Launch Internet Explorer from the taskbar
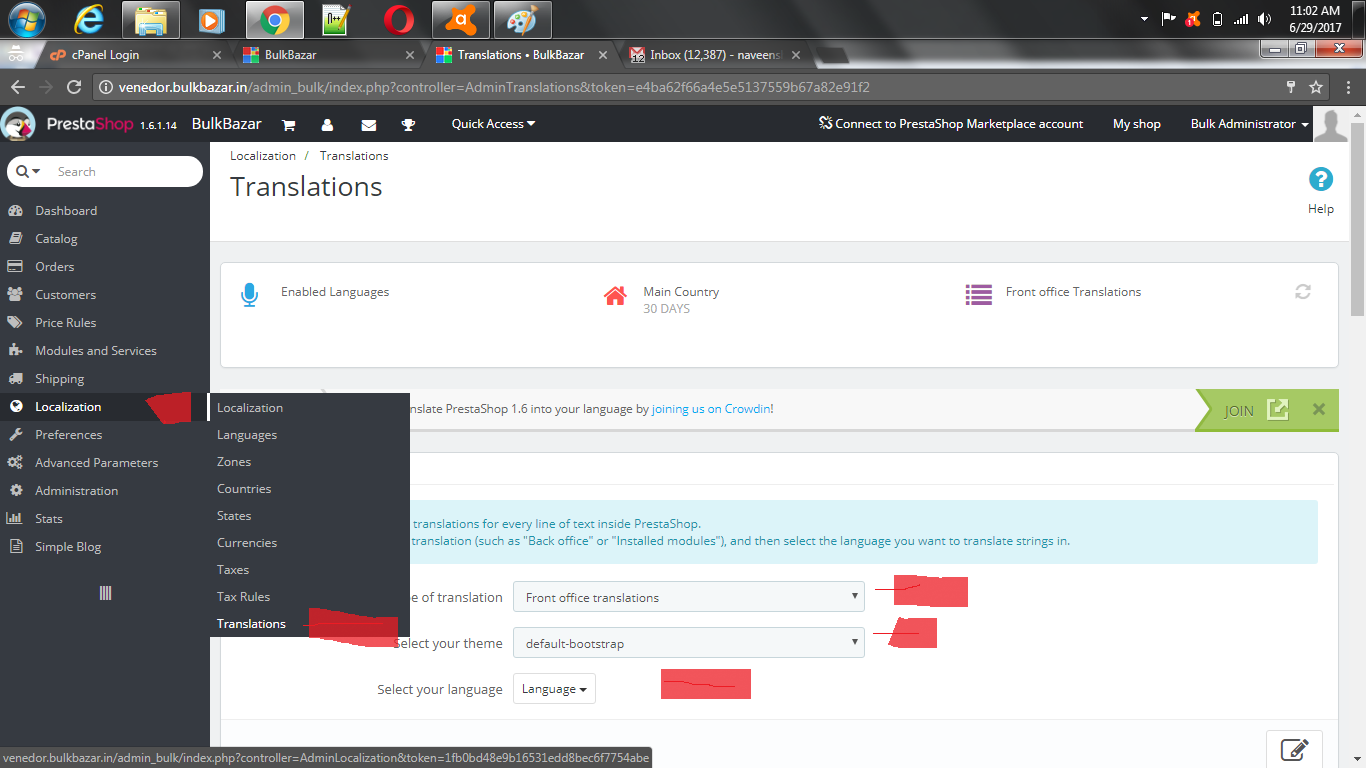This screenshot has height=768, width=1366. [x=89, y=19]
